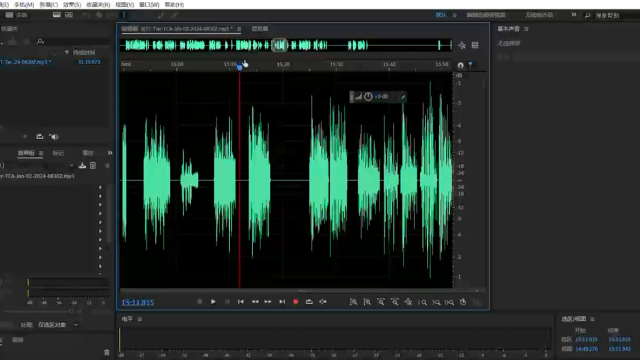The width and height of the screenshot is (640, 360).
Task: Open the 默认 workspace menu icon
Action: [x=454, y=15]
